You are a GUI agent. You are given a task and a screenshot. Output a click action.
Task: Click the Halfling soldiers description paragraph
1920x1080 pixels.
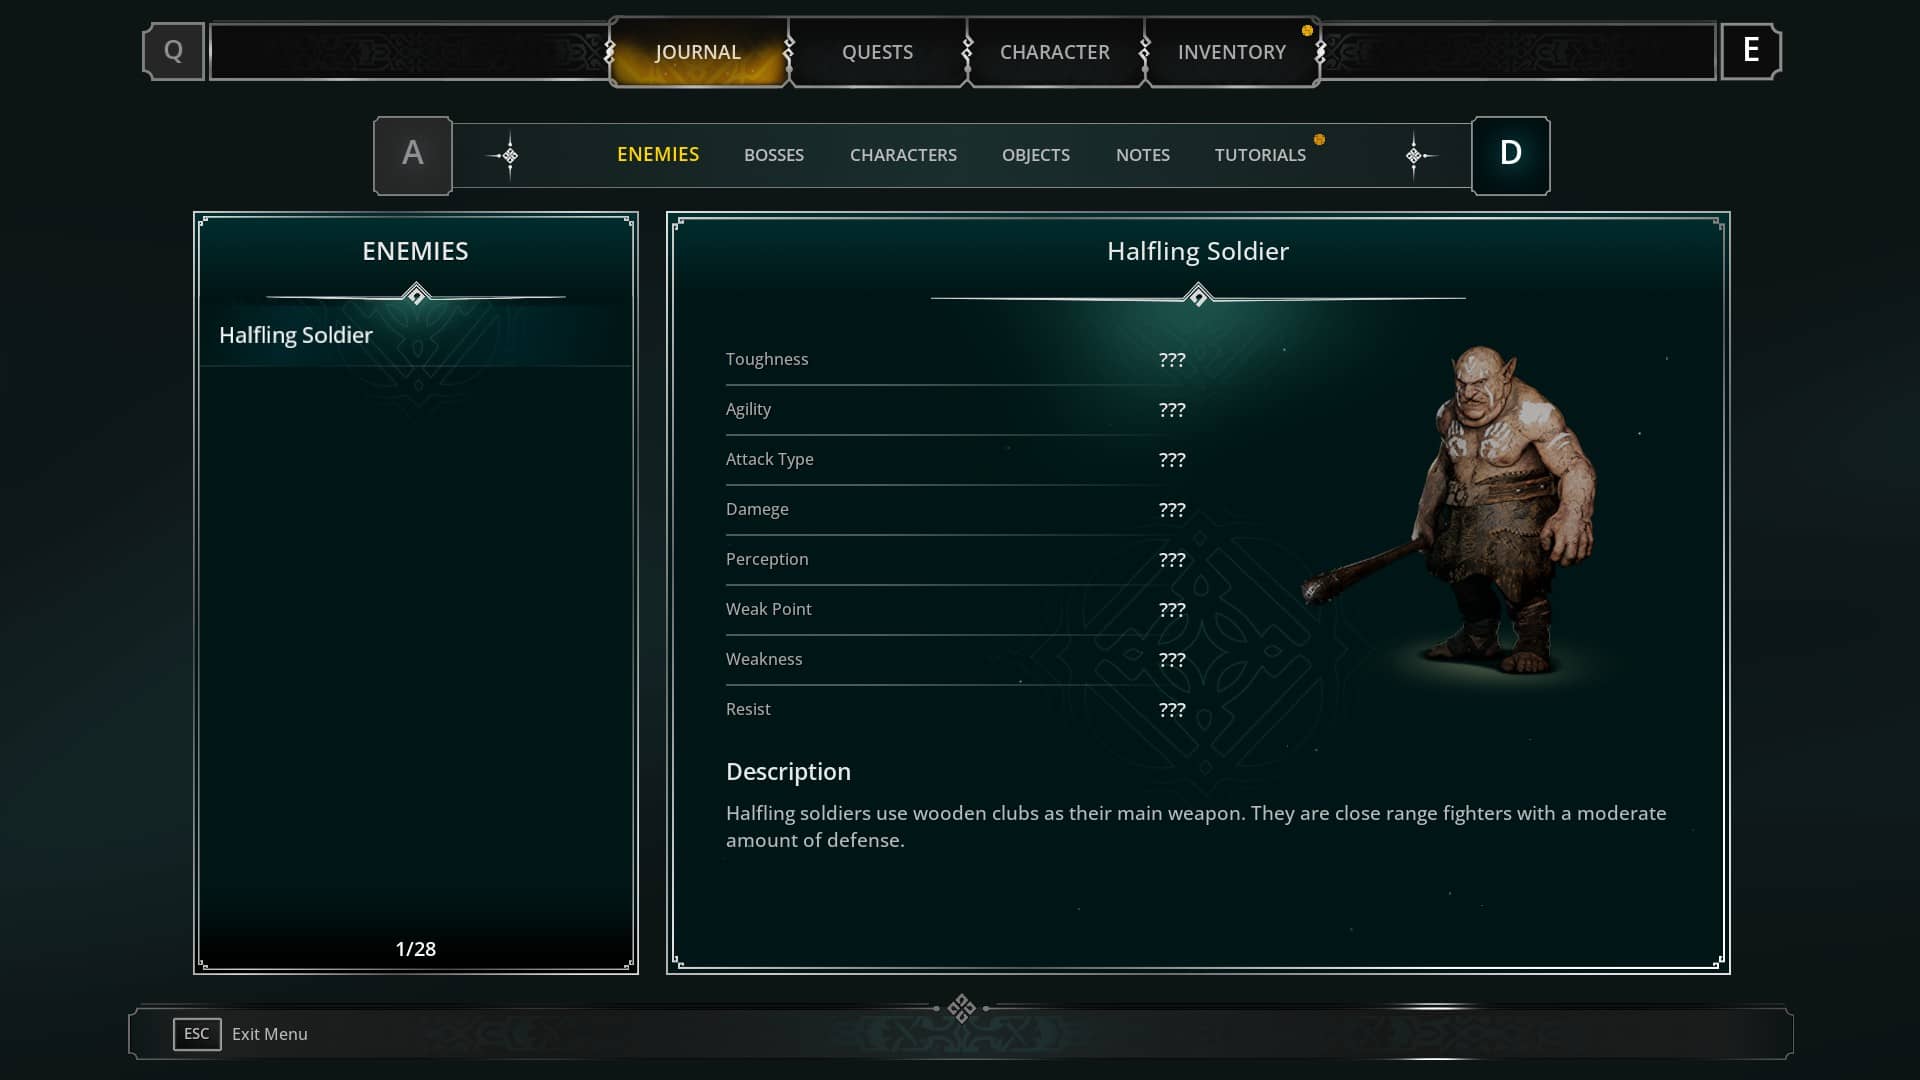click(1196, 827)
